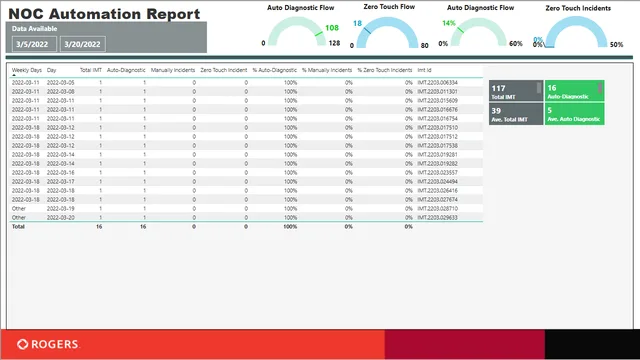Select row with Imt Id IMT.2203.028710
640x360 pixels.
click(x=246, y=208)
